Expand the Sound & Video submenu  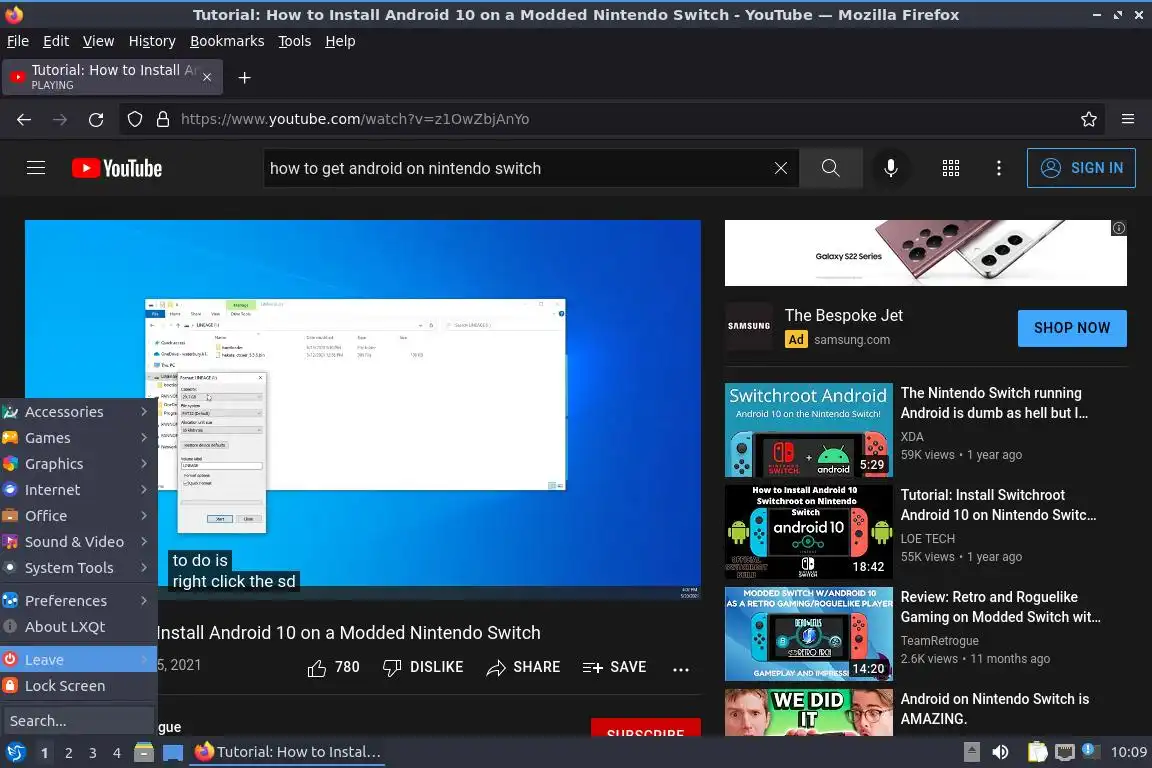coord(78,542)
